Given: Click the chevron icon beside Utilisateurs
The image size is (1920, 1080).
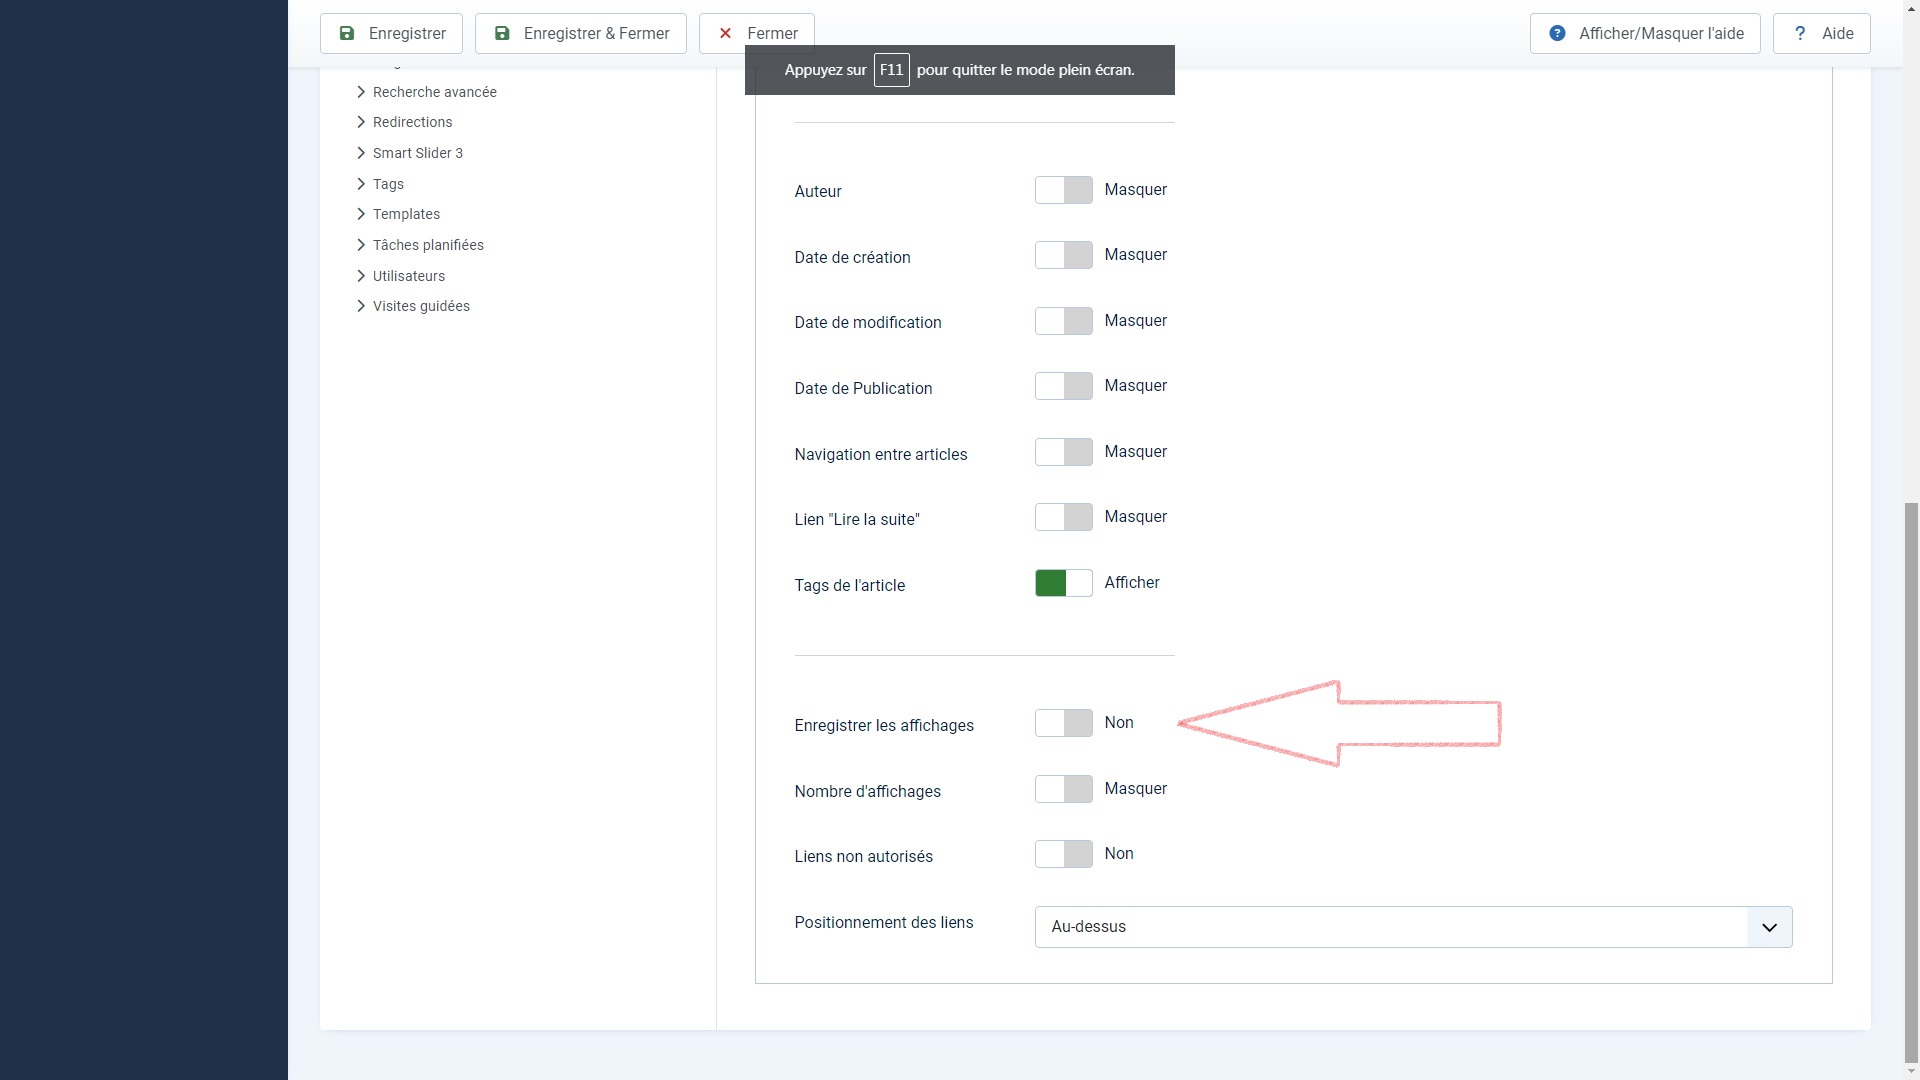Looking at the screenshot, I should [361, 276].
